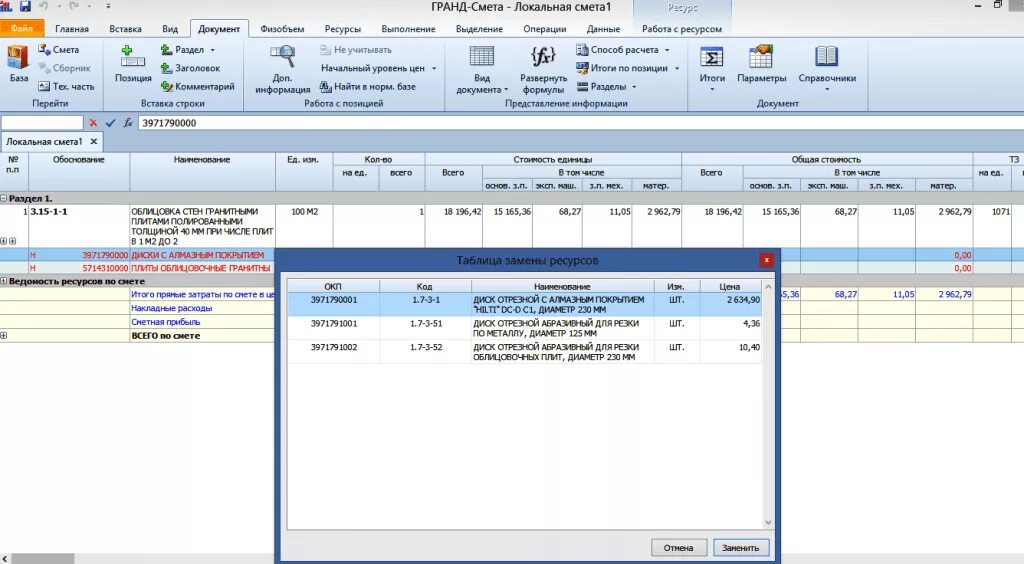Open document Параметры

pos(761,64)
